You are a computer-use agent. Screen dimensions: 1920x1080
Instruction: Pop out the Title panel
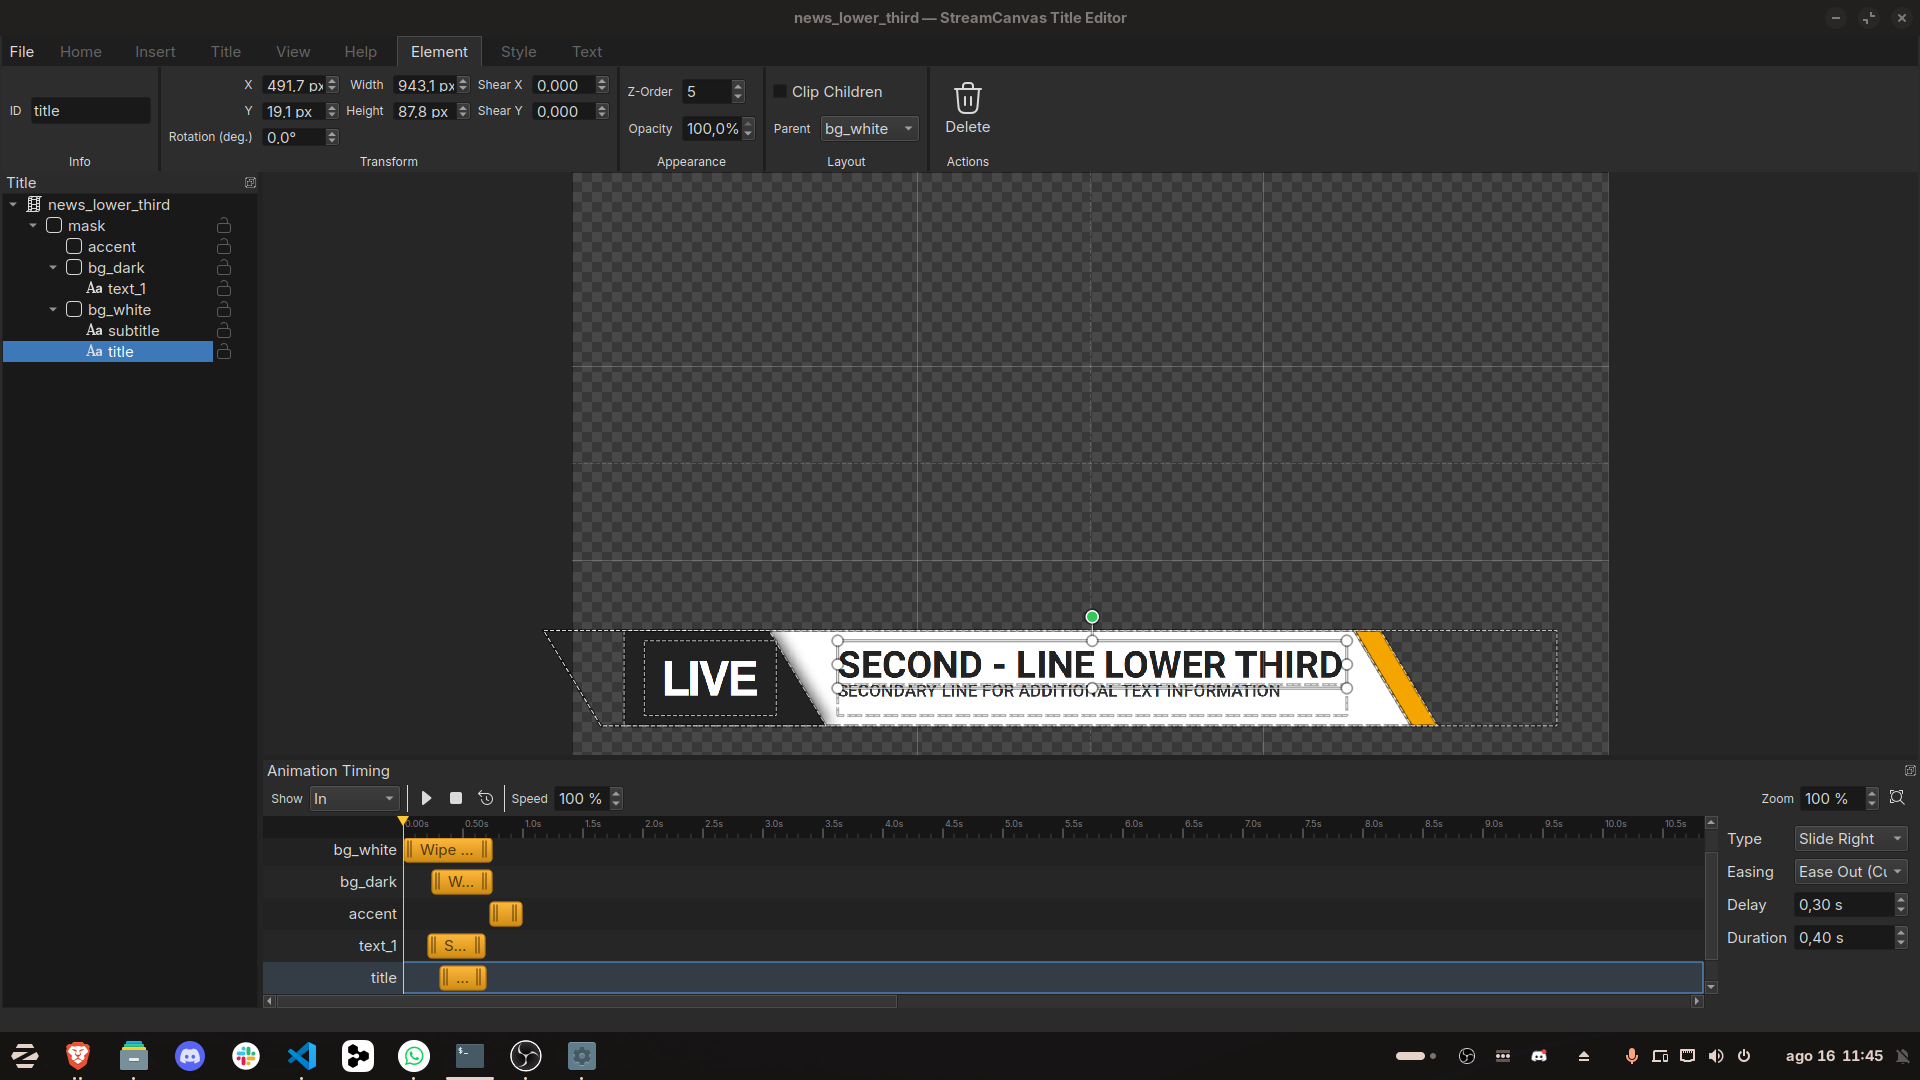(250, 183)
